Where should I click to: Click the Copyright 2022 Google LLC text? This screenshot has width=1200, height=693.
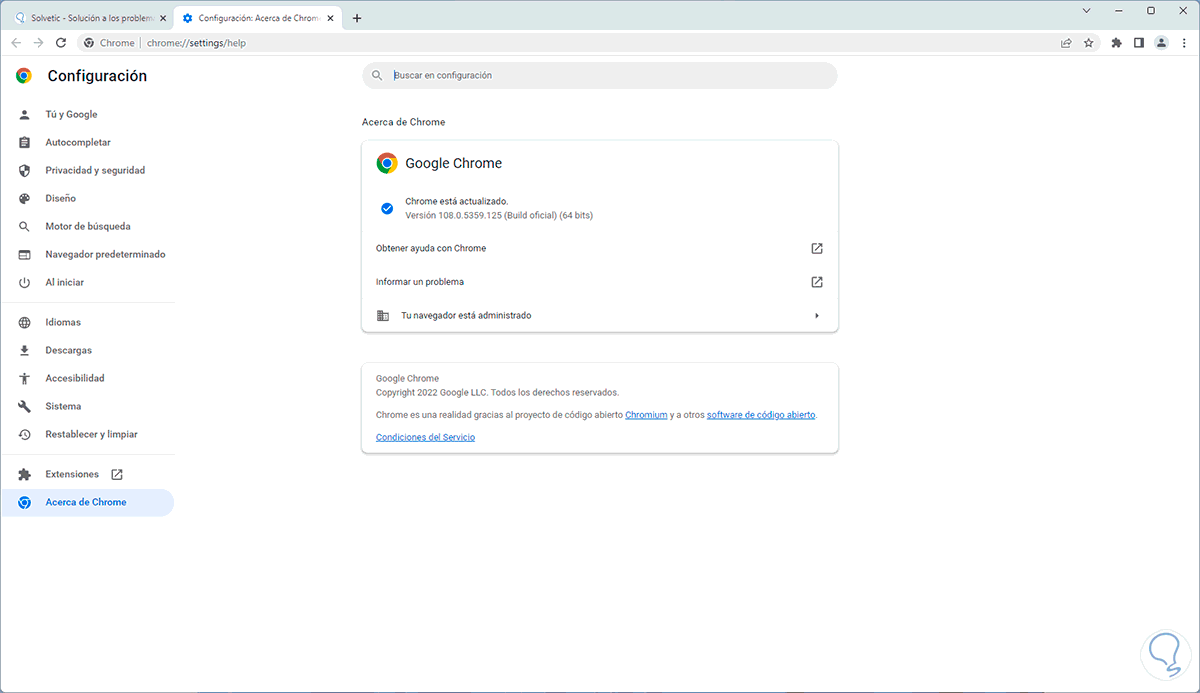pyautogui.click(x=497, y=392)
